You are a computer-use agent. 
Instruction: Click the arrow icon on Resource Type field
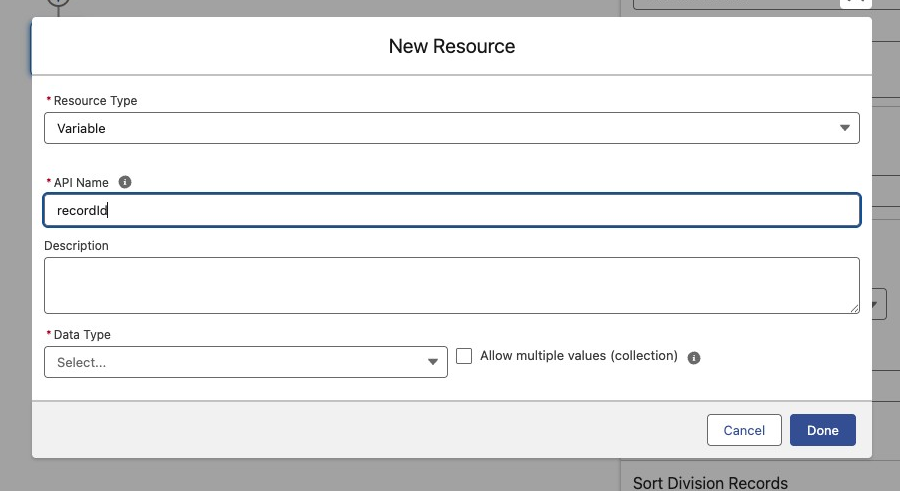point(845,128)
